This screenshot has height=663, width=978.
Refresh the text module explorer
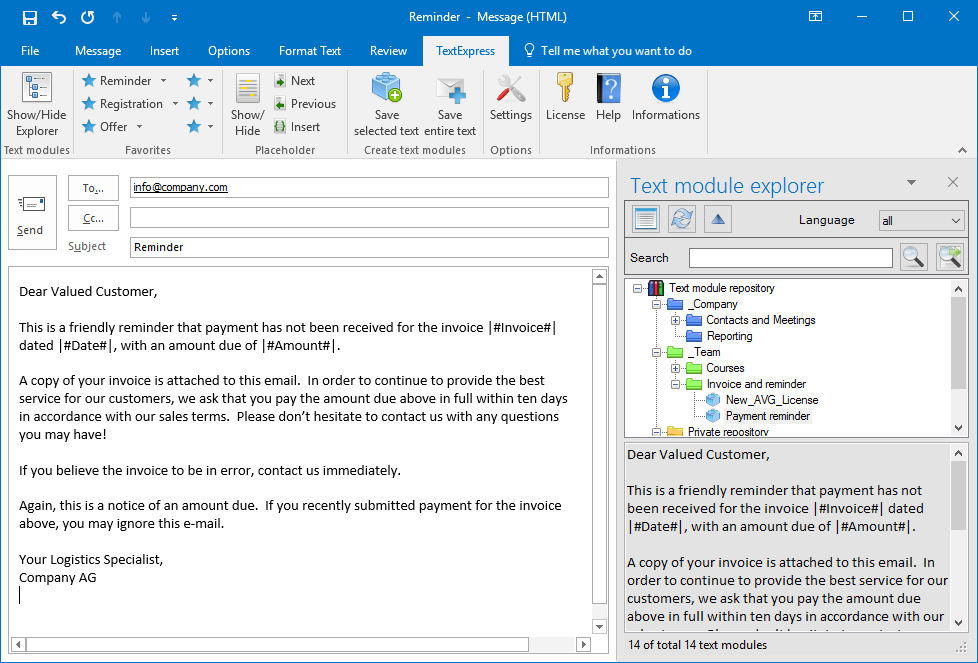point(682,219)
